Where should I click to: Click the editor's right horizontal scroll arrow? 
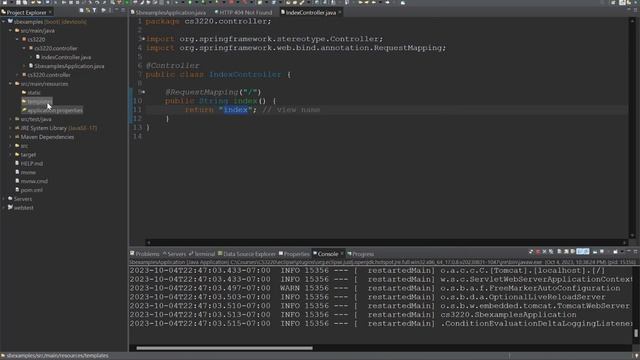624,242
